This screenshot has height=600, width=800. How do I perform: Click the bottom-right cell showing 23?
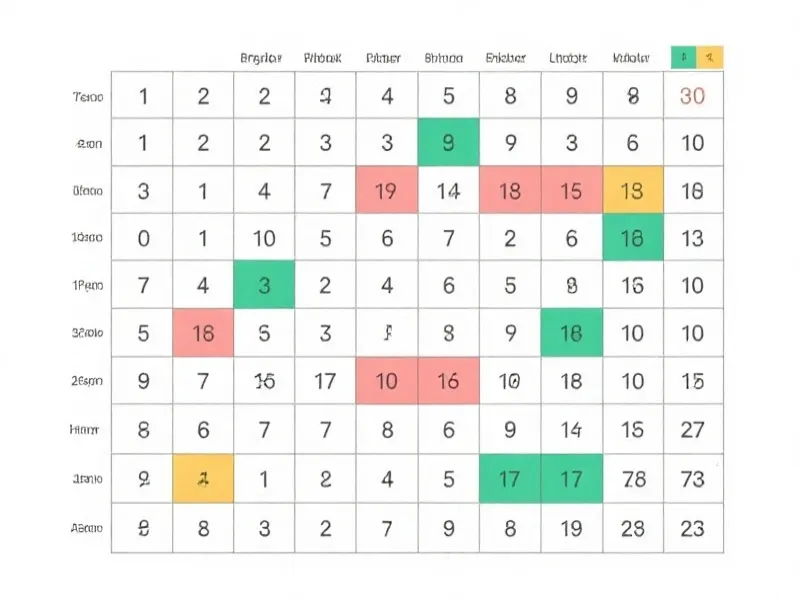click(693, 528)
